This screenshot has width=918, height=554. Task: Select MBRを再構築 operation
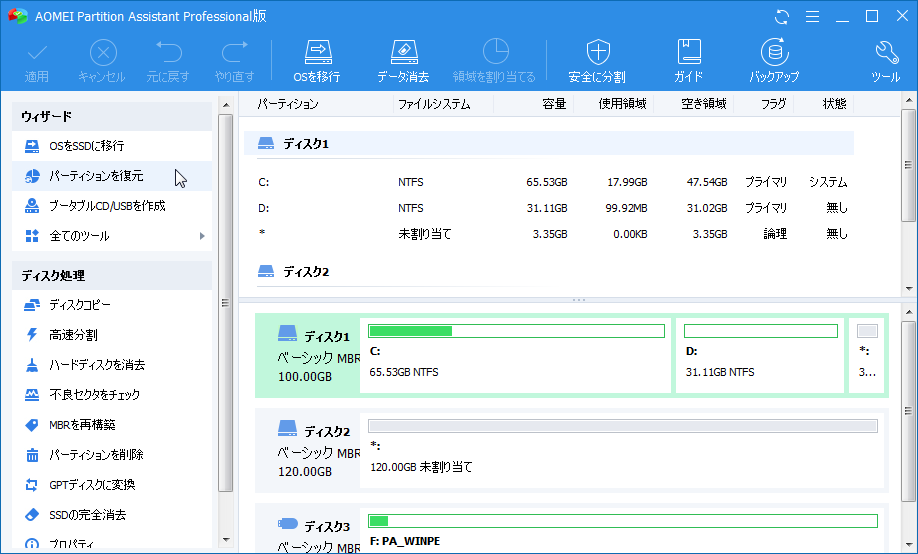coord(112,425)
